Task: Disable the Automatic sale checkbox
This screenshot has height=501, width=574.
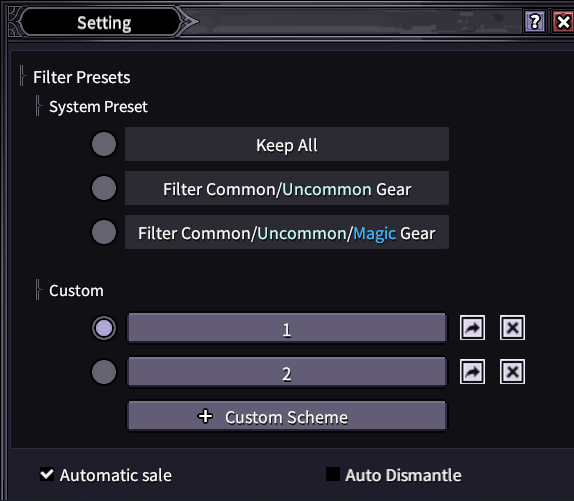Action: [47, 474]
